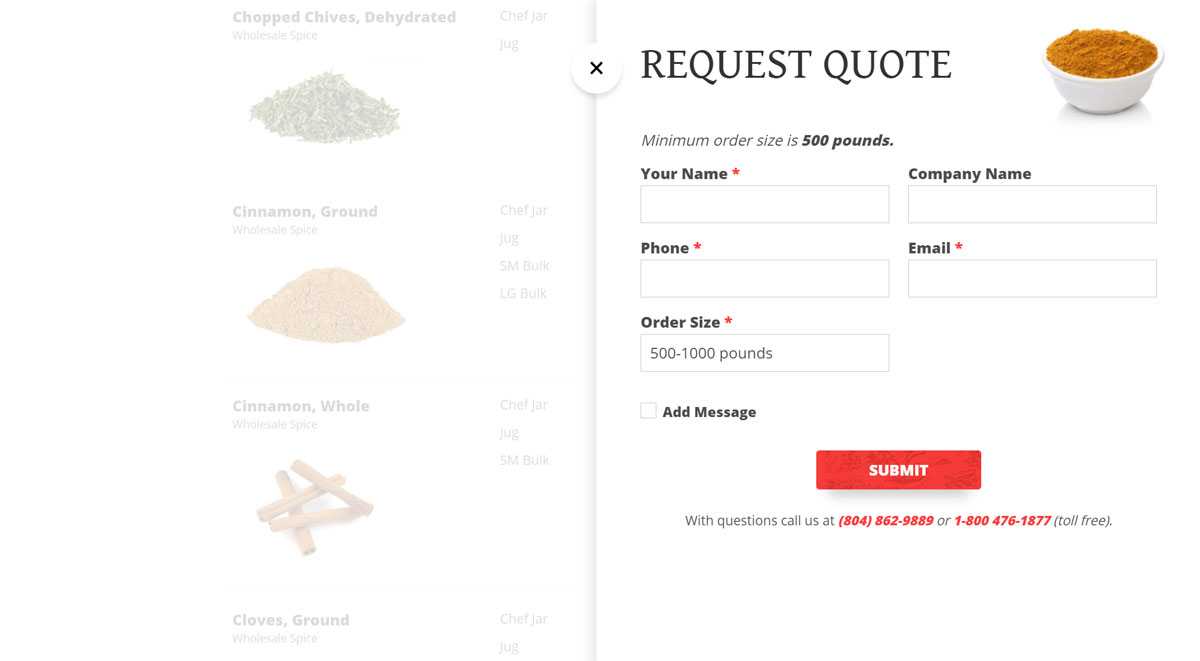This screenshot has height=661, width=1200.
Task: Click the ground cinnamon product image
Action: point(325,304)
